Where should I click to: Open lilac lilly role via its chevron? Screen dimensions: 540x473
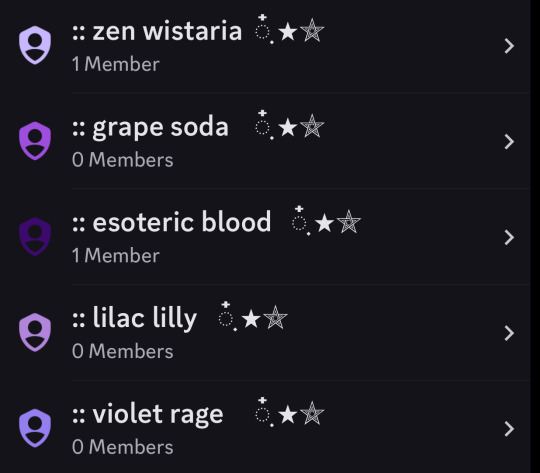(x=509, y=333)
